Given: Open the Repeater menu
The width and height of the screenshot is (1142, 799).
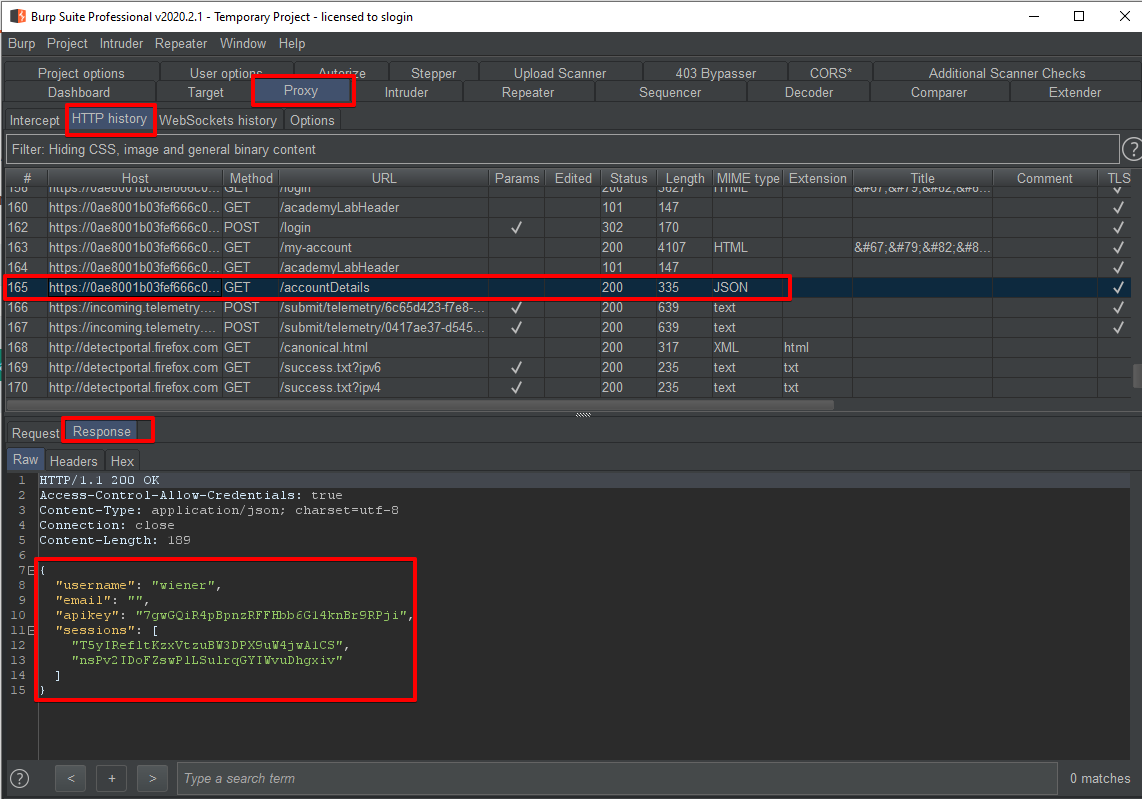Looking at the screenshot, I should coord(181,44).
